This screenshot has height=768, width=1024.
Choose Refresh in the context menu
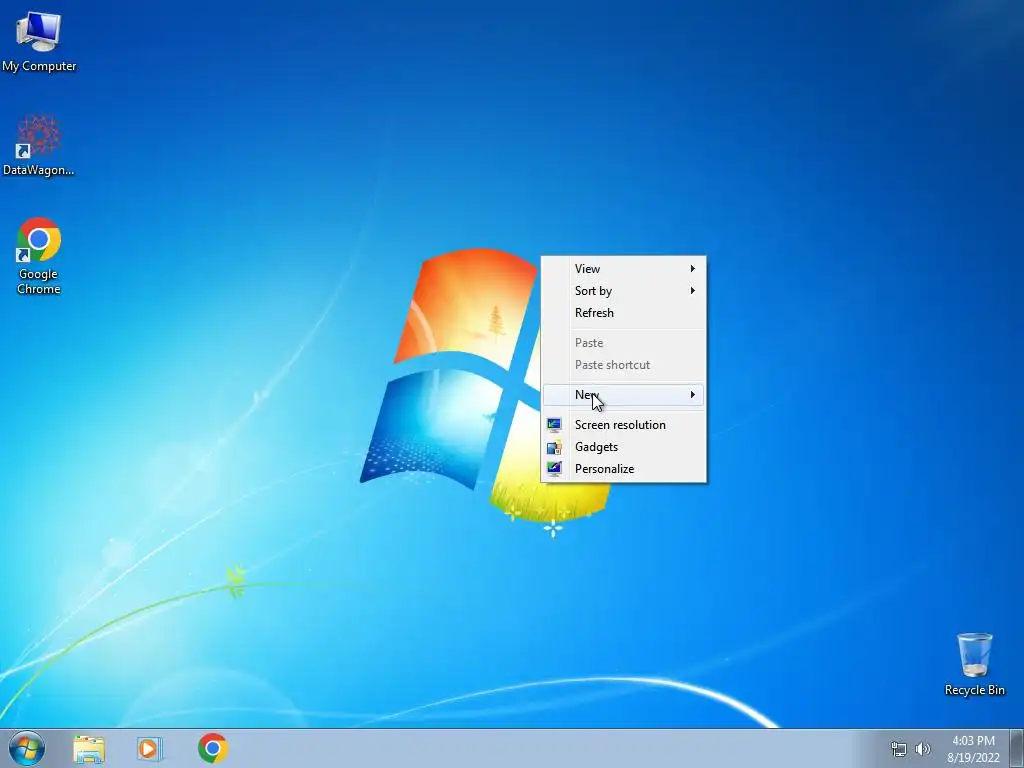tap(624, 313)
